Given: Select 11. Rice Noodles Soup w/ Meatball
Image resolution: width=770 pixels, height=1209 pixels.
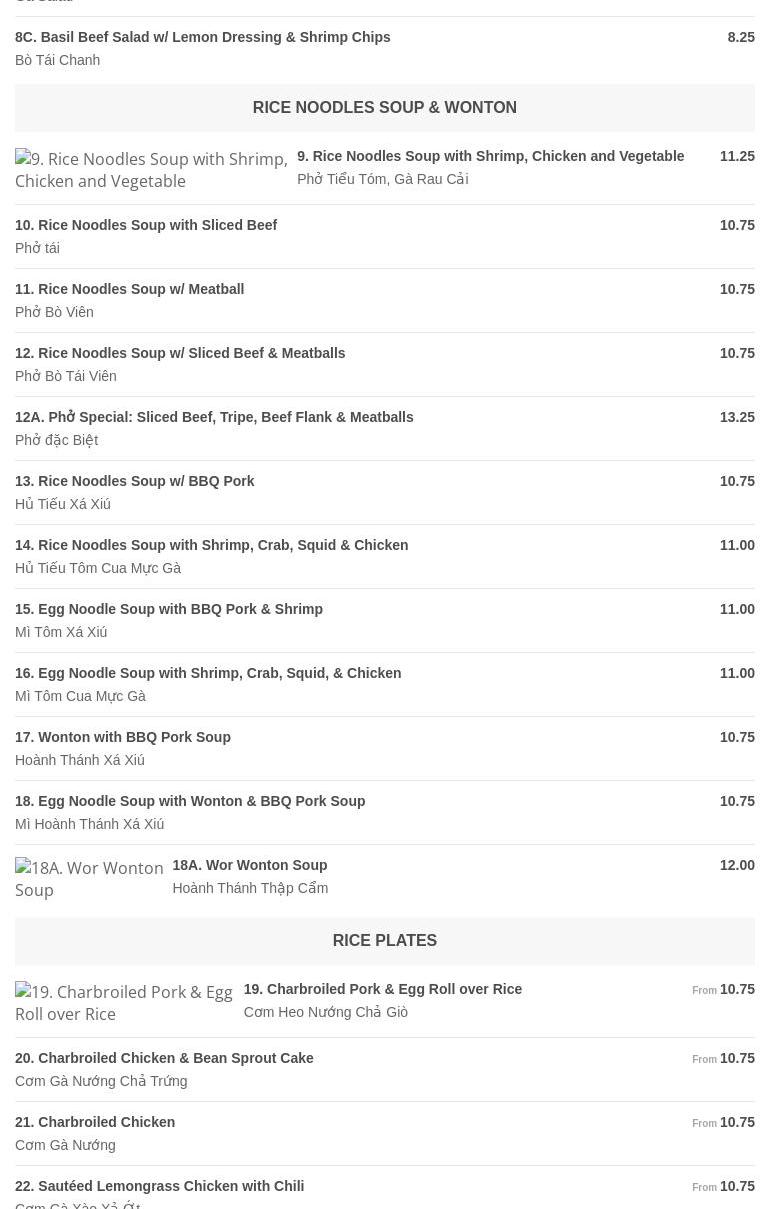Looking at the screenshot, I should point(130,290).
